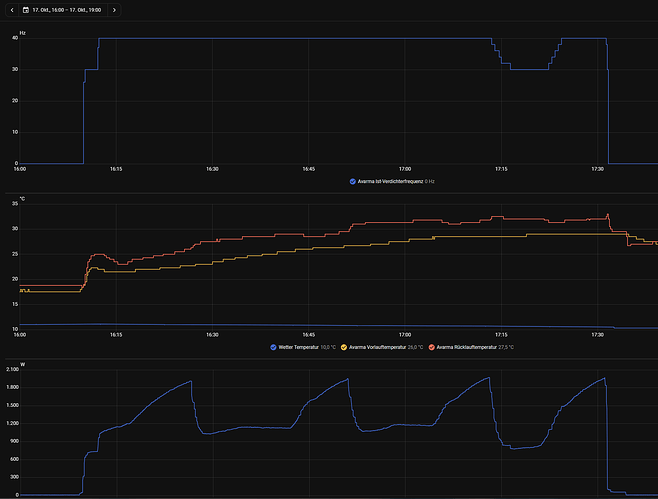This screenshot has width=658, height=499.
Task: Click the 'Avarma Rücklauftemperatur' legend label
Action: point(466,347)
